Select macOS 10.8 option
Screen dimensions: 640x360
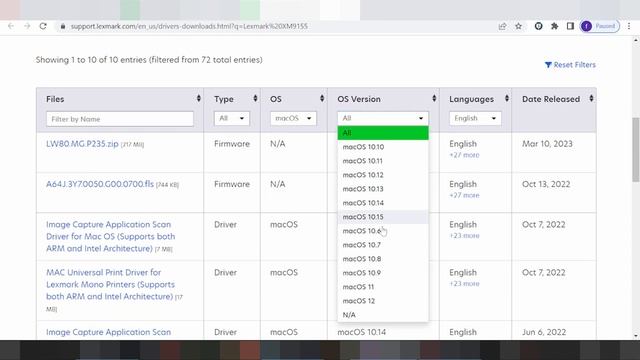click(383, 259)
